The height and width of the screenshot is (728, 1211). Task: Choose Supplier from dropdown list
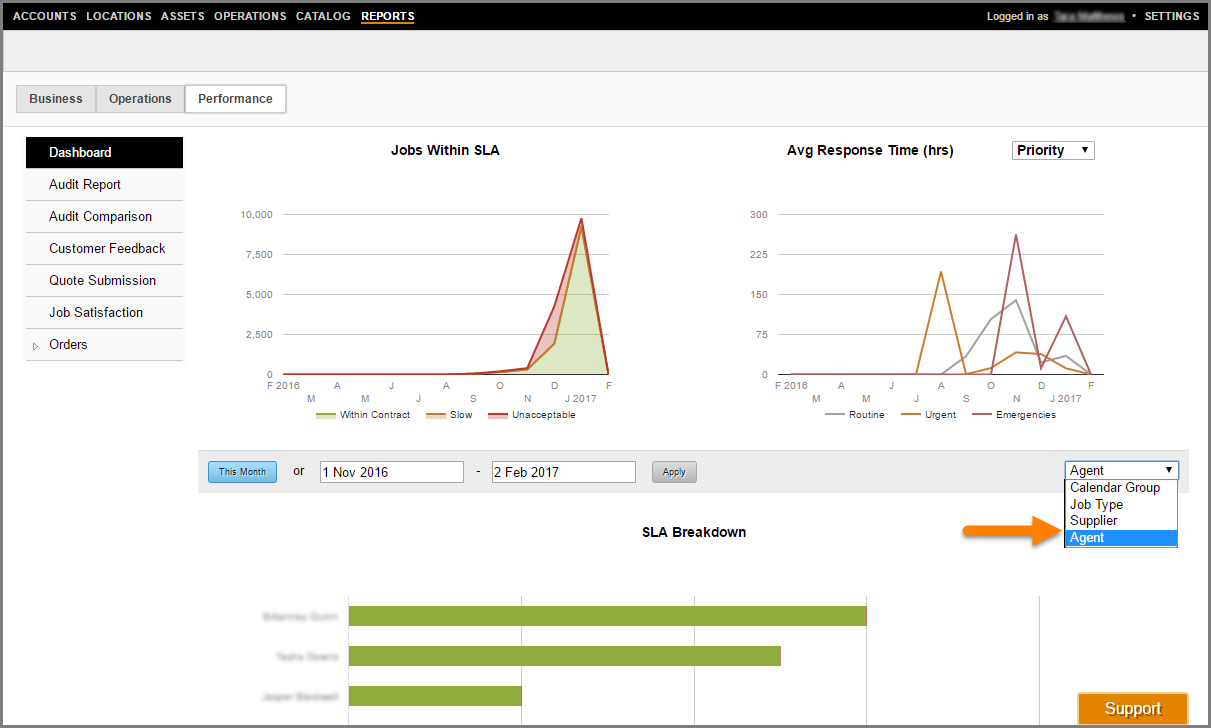1121,521
